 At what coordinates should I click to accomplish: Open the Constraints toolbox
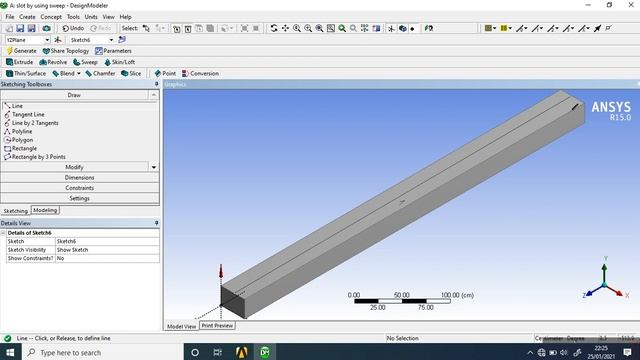coord(80,188)
